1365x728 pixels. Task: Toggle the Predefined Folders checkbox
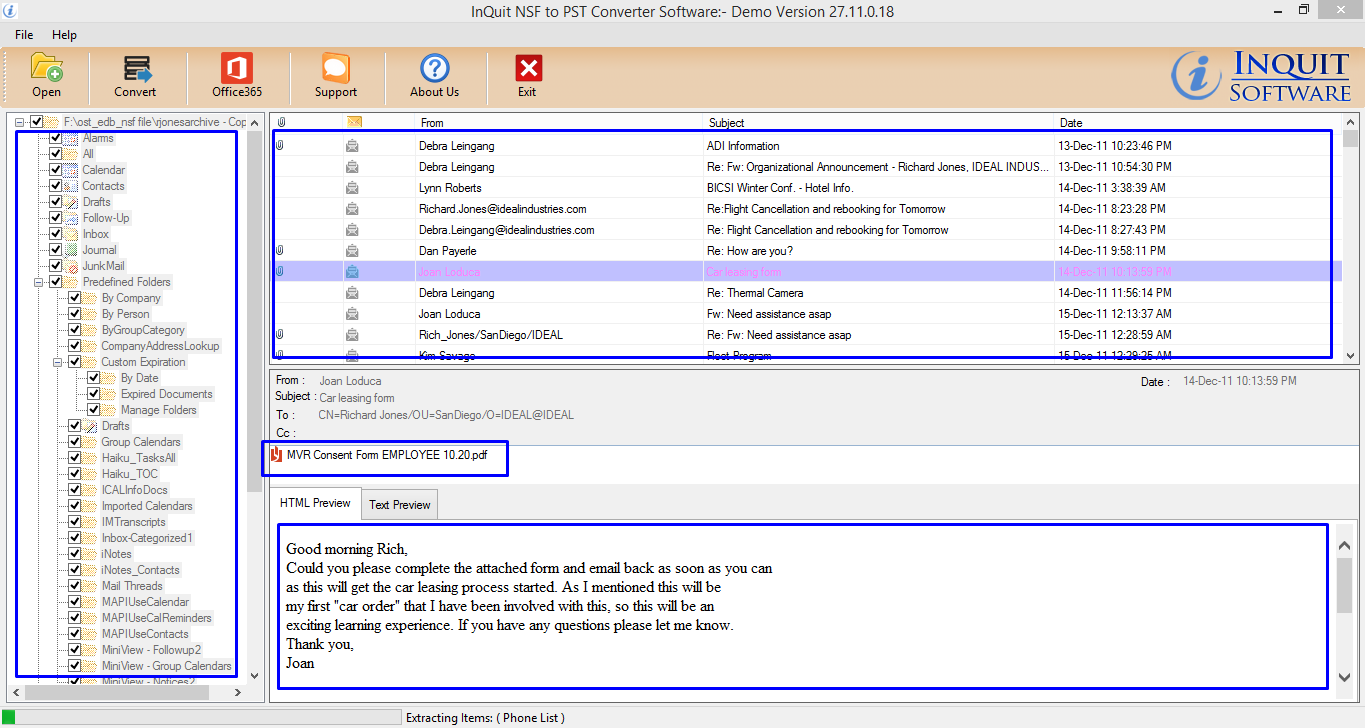[56, 282]
